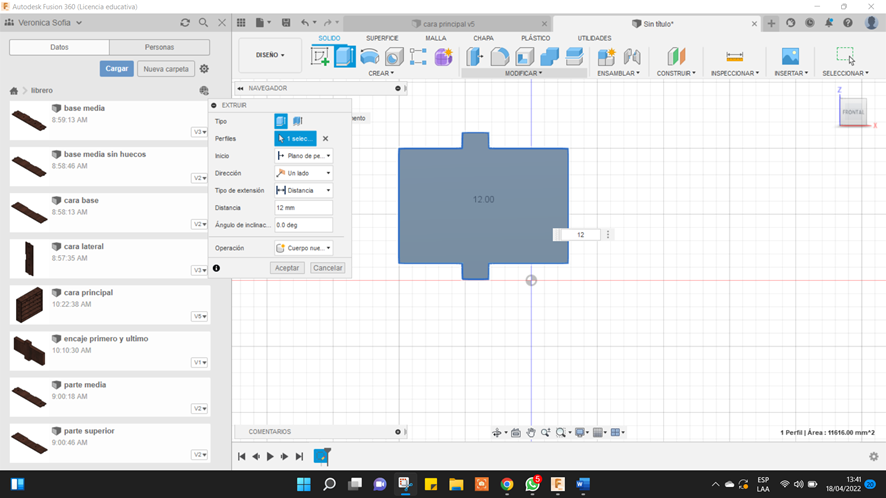Image resolution: width=886 pixels, height=498 pixels.
Task: Select the Create Form purple icon
Action: pyautogui.click(x=444, y=57)
